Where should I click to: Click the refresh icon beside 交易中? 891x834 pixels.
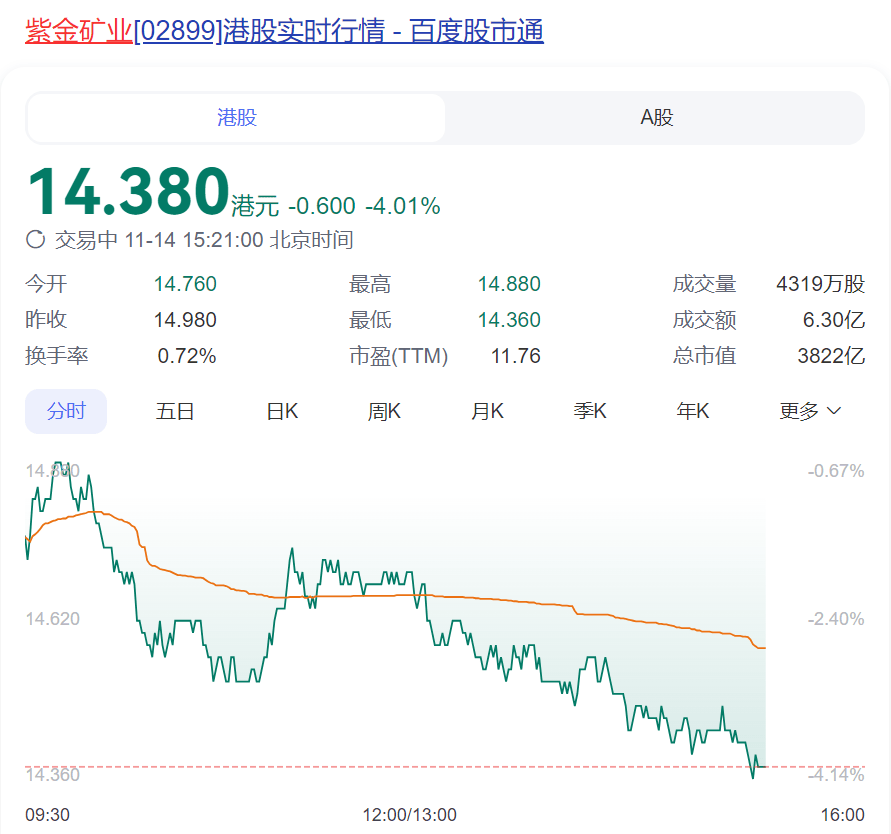coord(35,240)
